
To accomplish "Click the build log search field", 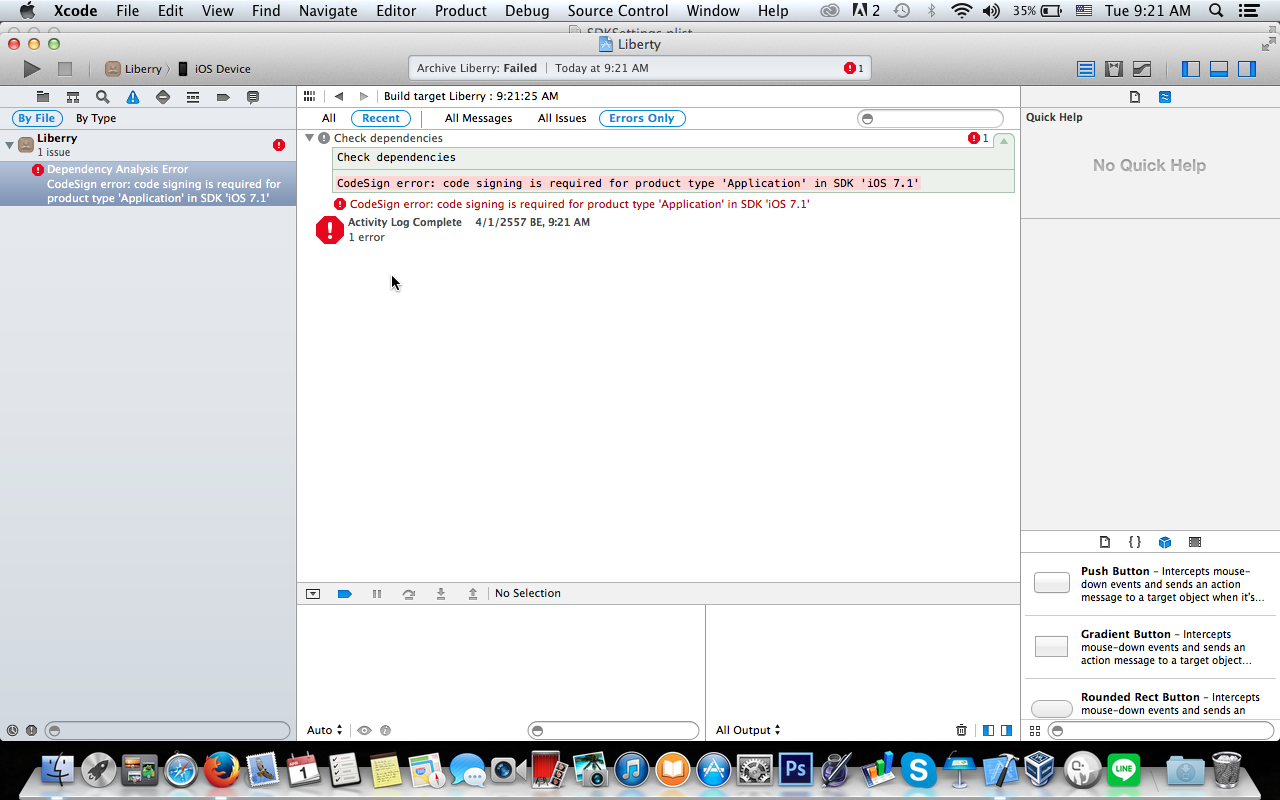I will click(930, 118).
